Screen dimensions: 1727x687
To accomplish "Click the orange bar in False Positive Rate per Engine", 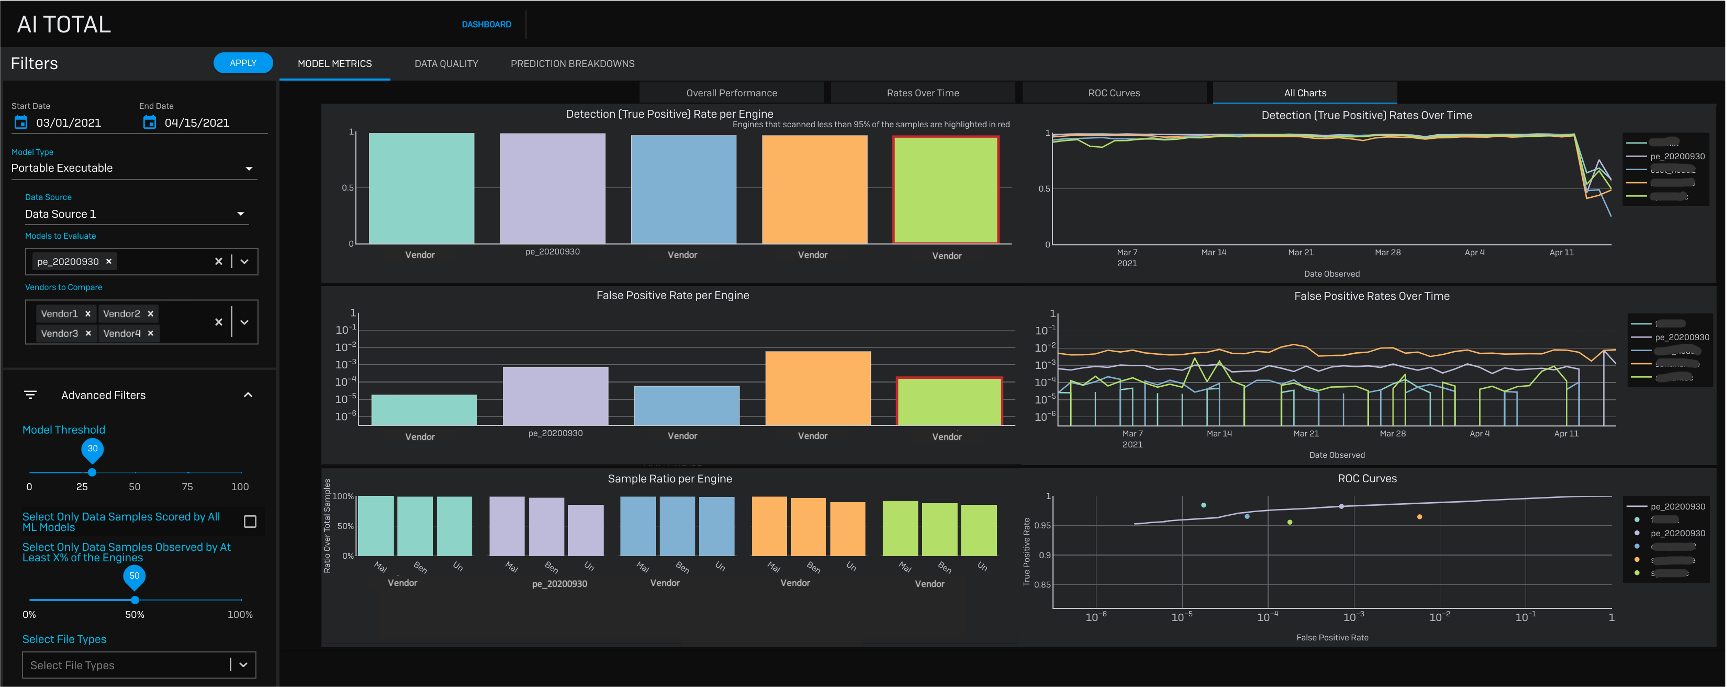I will [818, 388].
